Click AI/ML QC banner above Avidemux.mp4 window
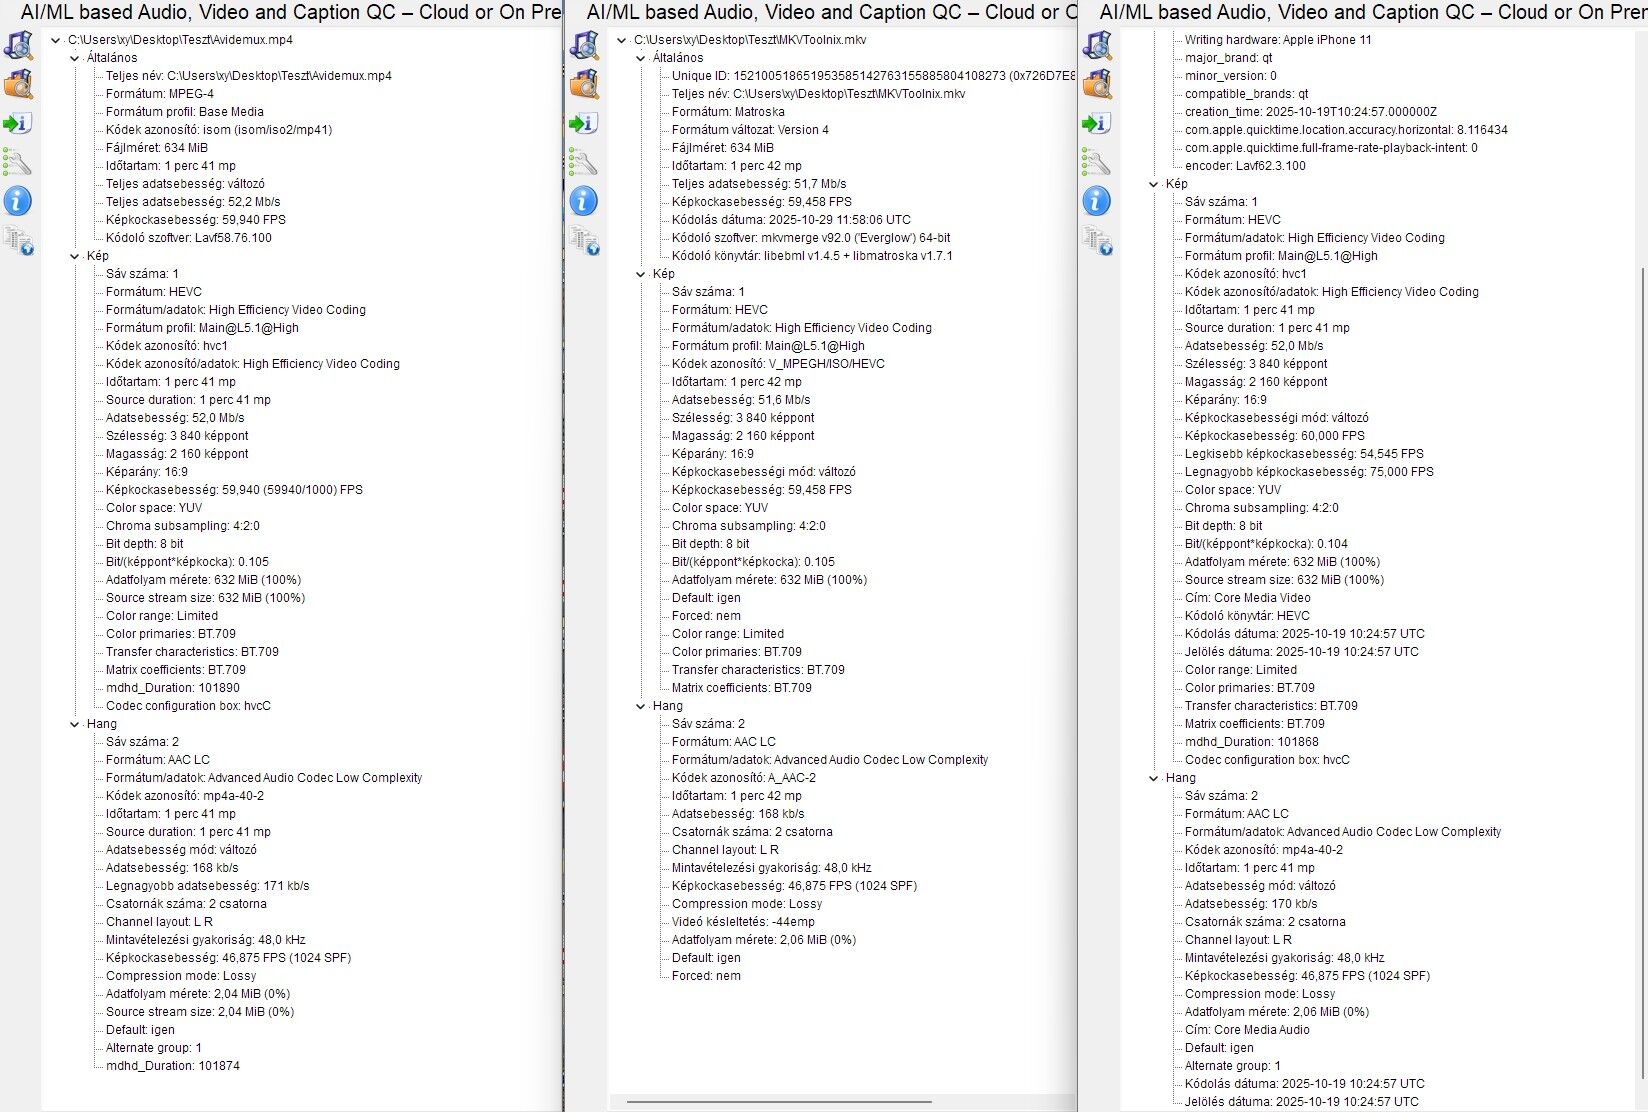Screen dimensions: 1648x1112 click(290, 13)
